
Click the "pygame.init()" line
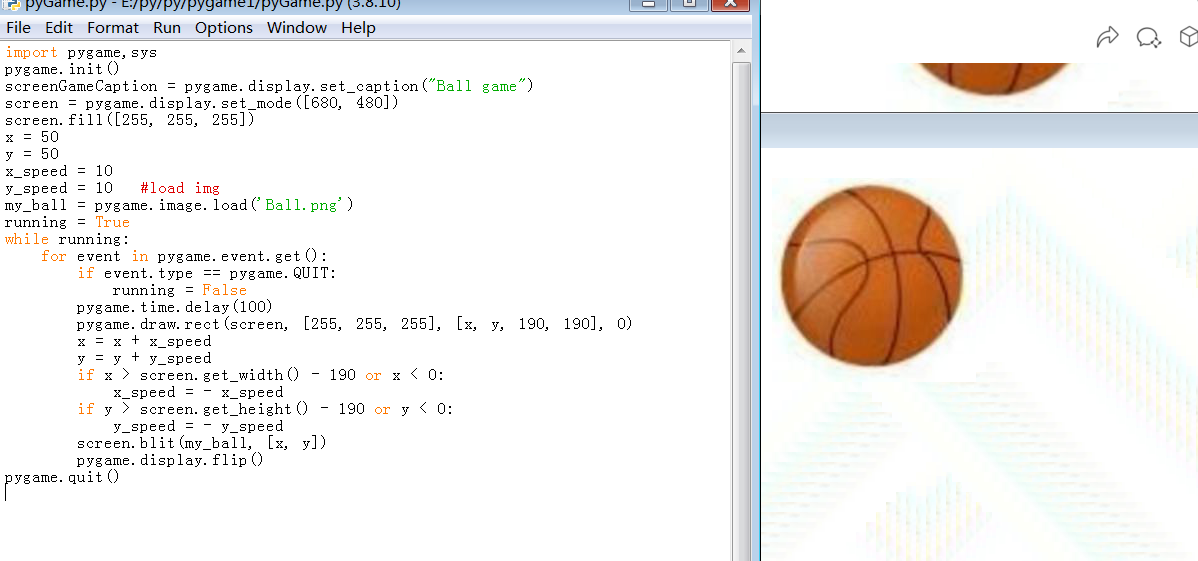(62, 70)
